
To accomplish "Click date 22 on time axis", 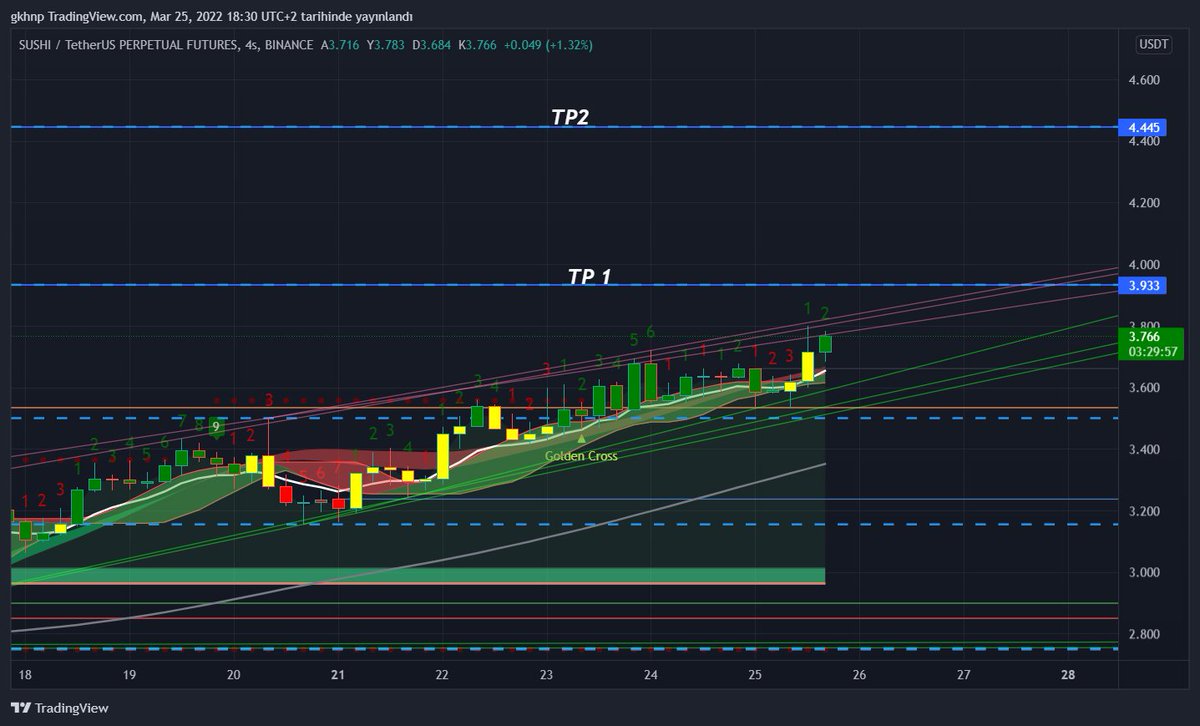I will 442,675.
